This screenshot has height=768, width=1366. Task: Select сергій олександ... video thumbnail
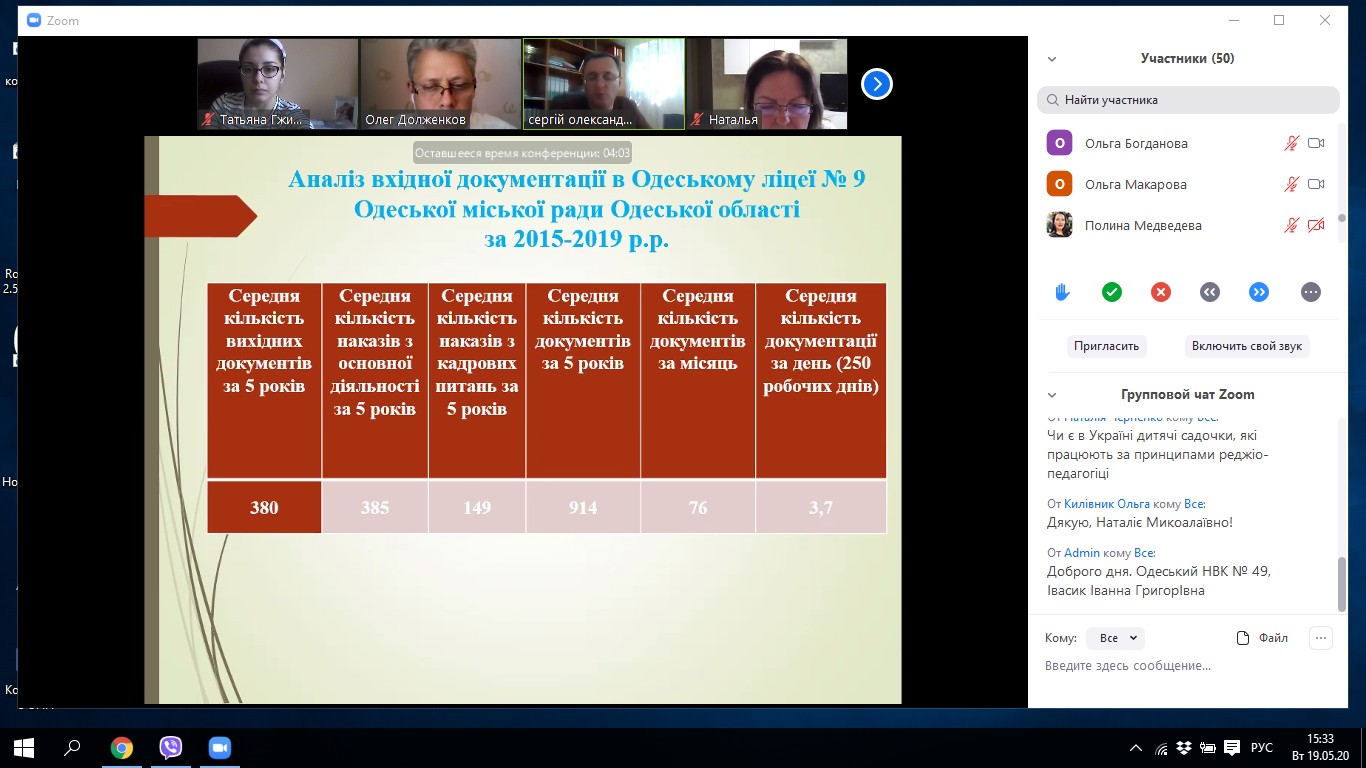[604, 84]
